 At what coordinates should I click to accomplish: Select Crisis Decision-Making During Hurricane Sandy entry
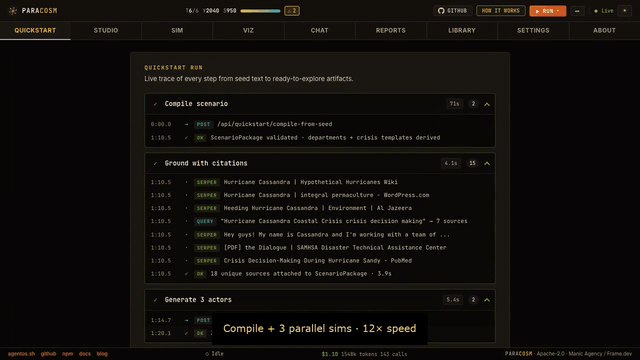(x=318, y=261)
